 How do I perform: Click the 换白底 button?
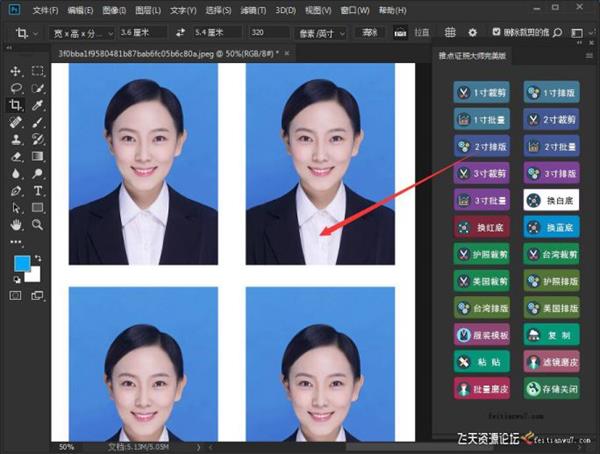pos(549,200)
